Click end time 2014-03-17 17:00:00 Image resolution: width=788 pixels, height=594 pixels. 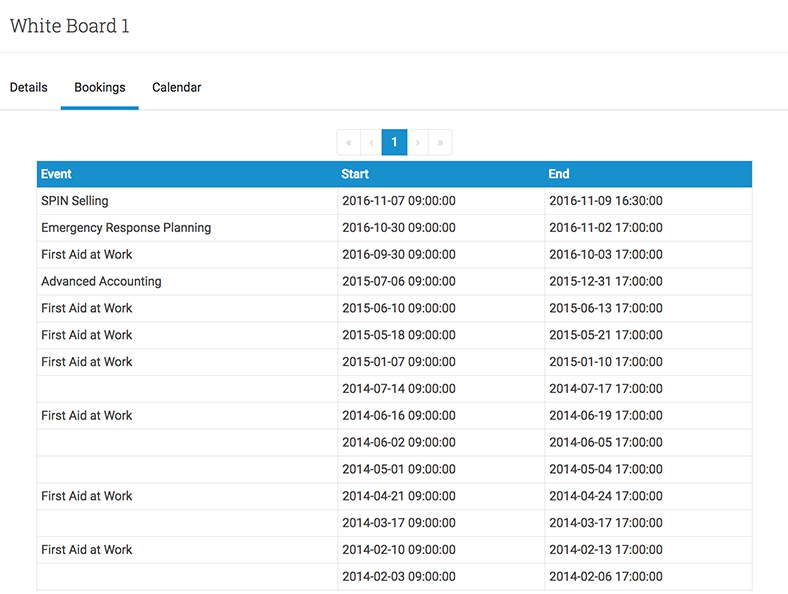coord(606,523)
